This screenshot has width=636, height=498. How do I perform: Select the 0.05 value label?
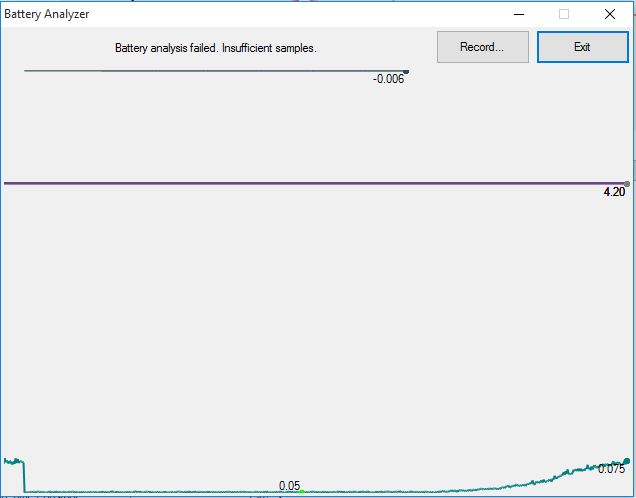point(289,486)
